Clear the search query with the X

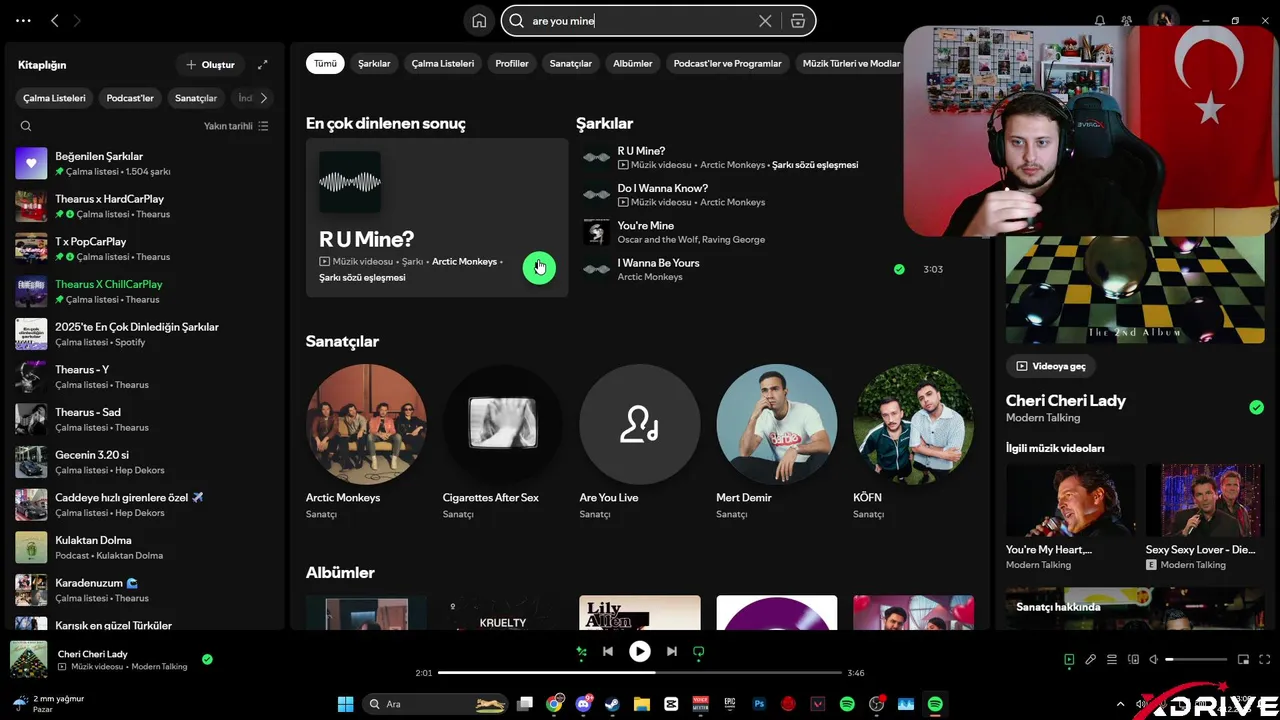pyautogui.click(x=765, y=21)
